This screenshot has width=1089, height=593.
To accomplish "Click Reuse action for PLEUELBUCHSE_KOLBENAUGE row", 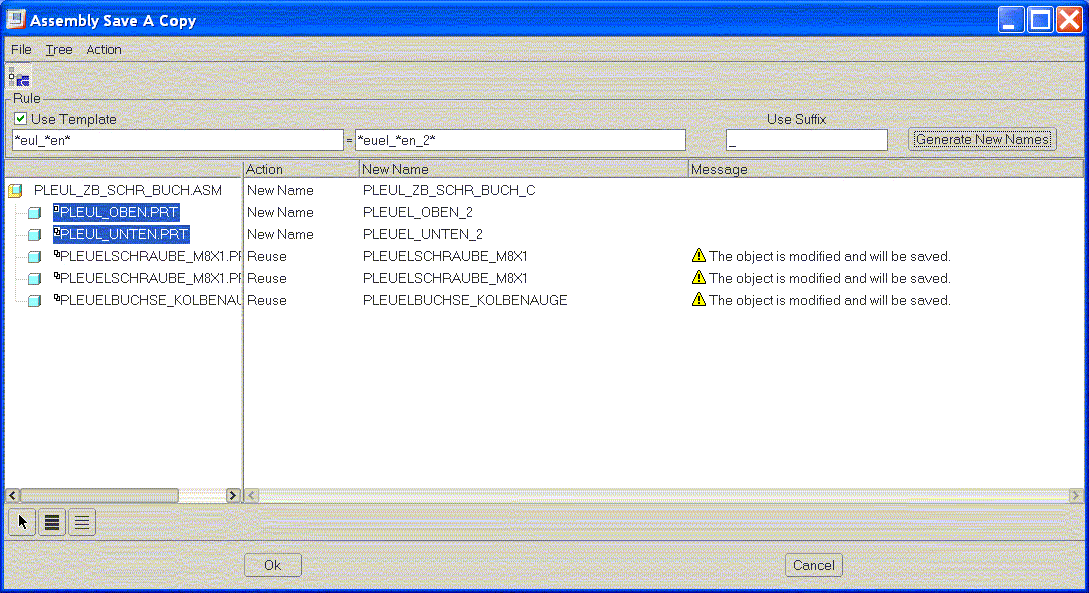I will point(267,301).
